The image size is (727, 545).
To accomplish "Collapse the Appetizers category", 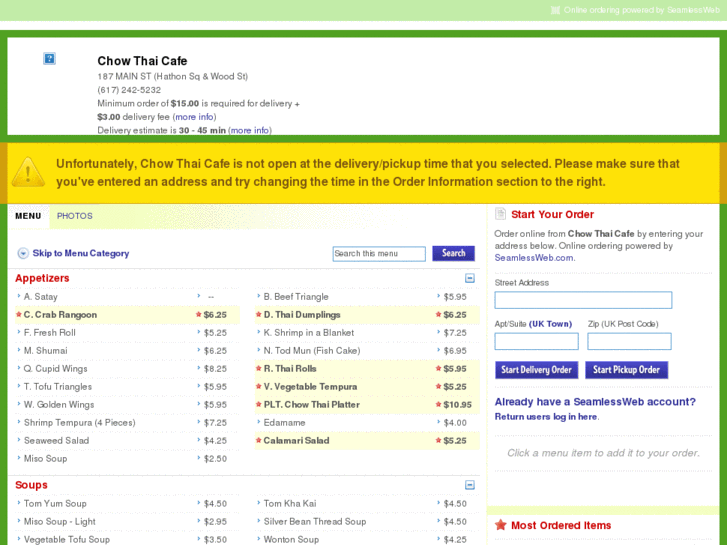I will tap(470, 278).
